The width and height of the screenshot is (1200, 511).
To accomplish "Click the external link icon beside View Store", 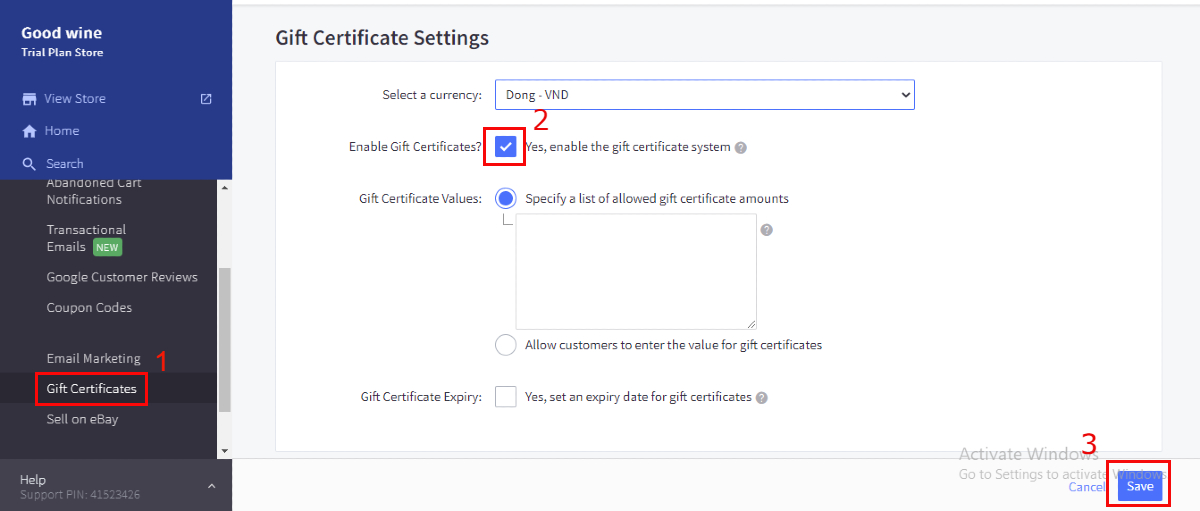I will (206, 99).
